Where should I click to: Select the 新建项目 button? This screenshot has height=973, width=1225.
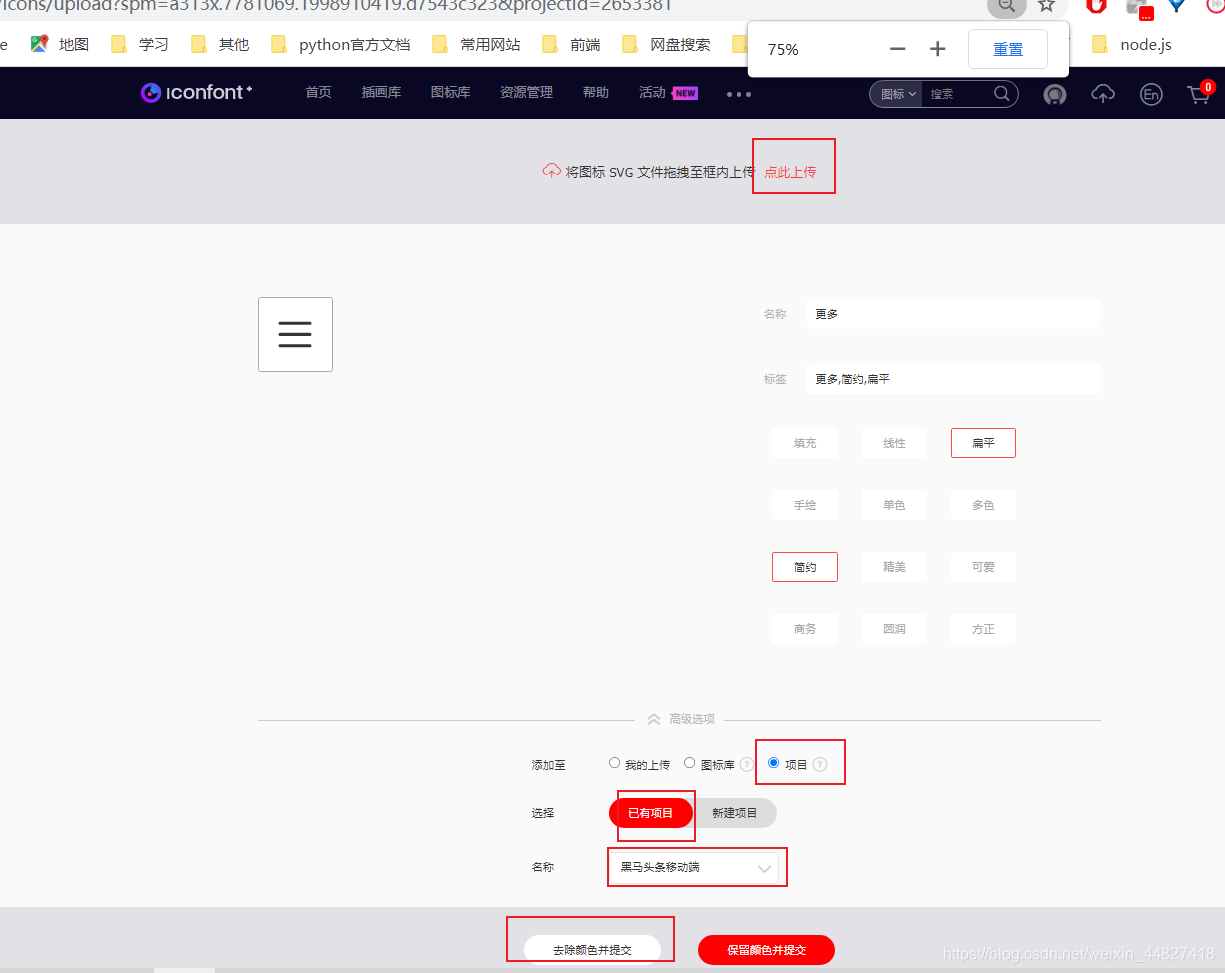pyautogui.click(x=735, y=813)
